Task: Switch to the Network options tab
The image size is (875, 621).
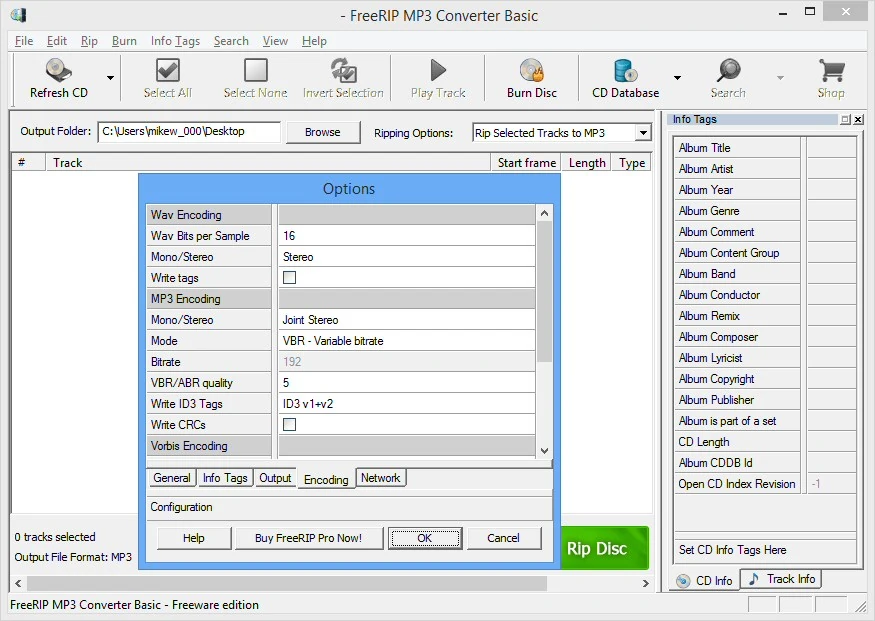Action: [x=381, y=478]
